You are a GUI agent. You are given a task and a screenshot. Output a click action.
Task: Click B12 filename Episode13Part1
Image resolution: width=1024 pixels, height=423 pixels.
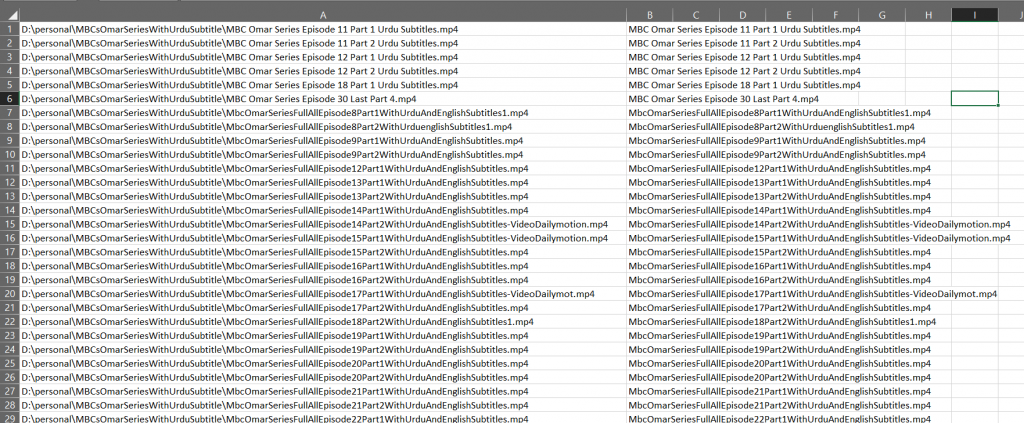point(780,182)
